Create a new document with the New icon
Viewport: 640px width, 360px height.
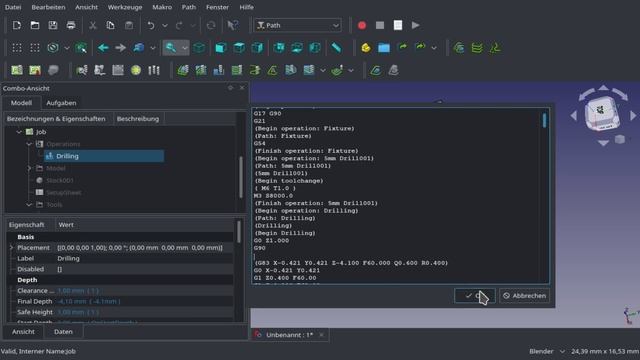17,25
